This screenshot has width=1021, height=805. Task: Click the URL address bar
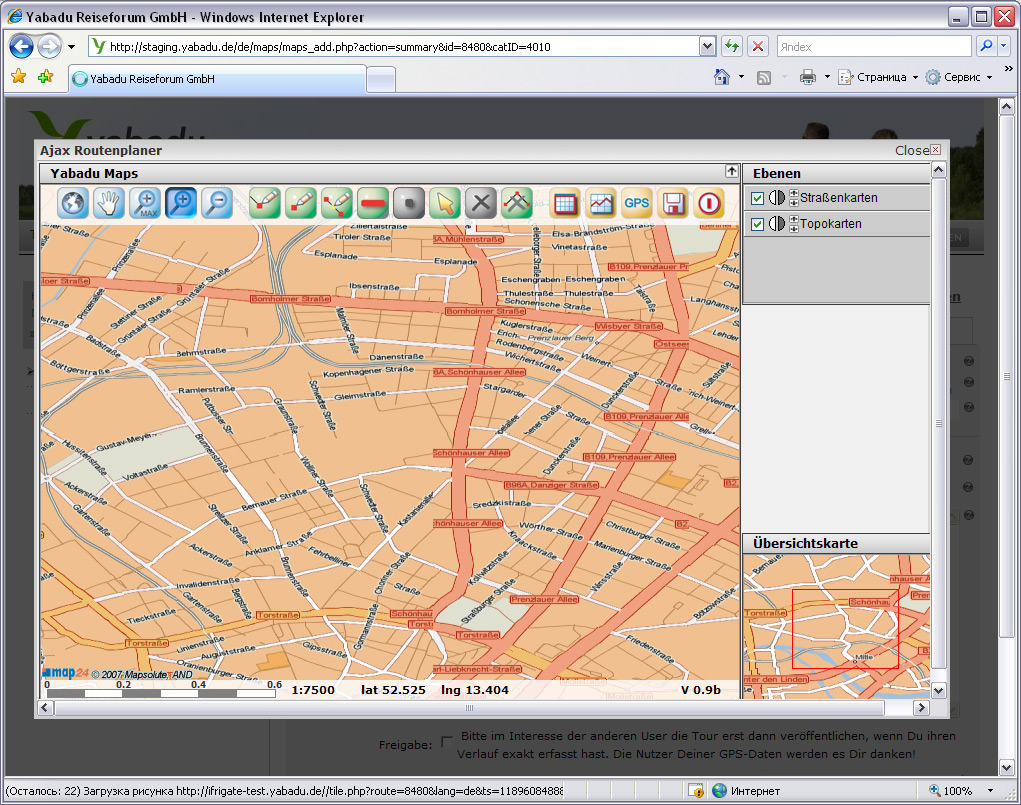click(x=394, y=46)
